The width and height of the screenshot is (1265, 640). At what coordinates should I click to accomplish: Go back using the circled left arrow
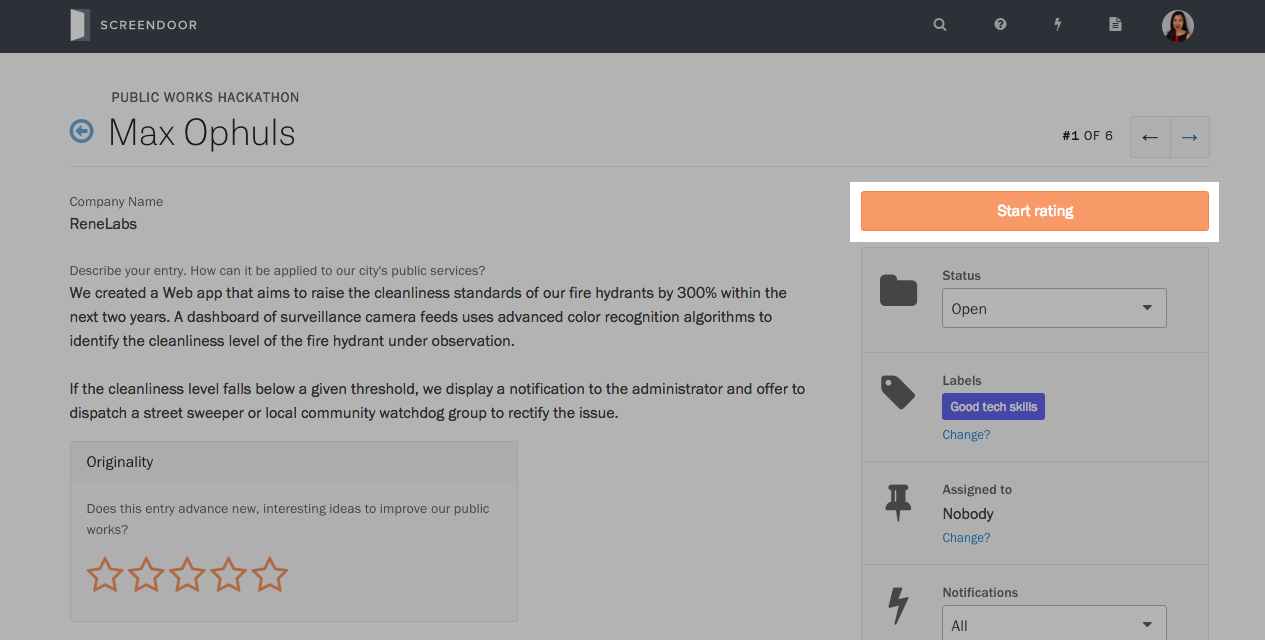point(81,131)
